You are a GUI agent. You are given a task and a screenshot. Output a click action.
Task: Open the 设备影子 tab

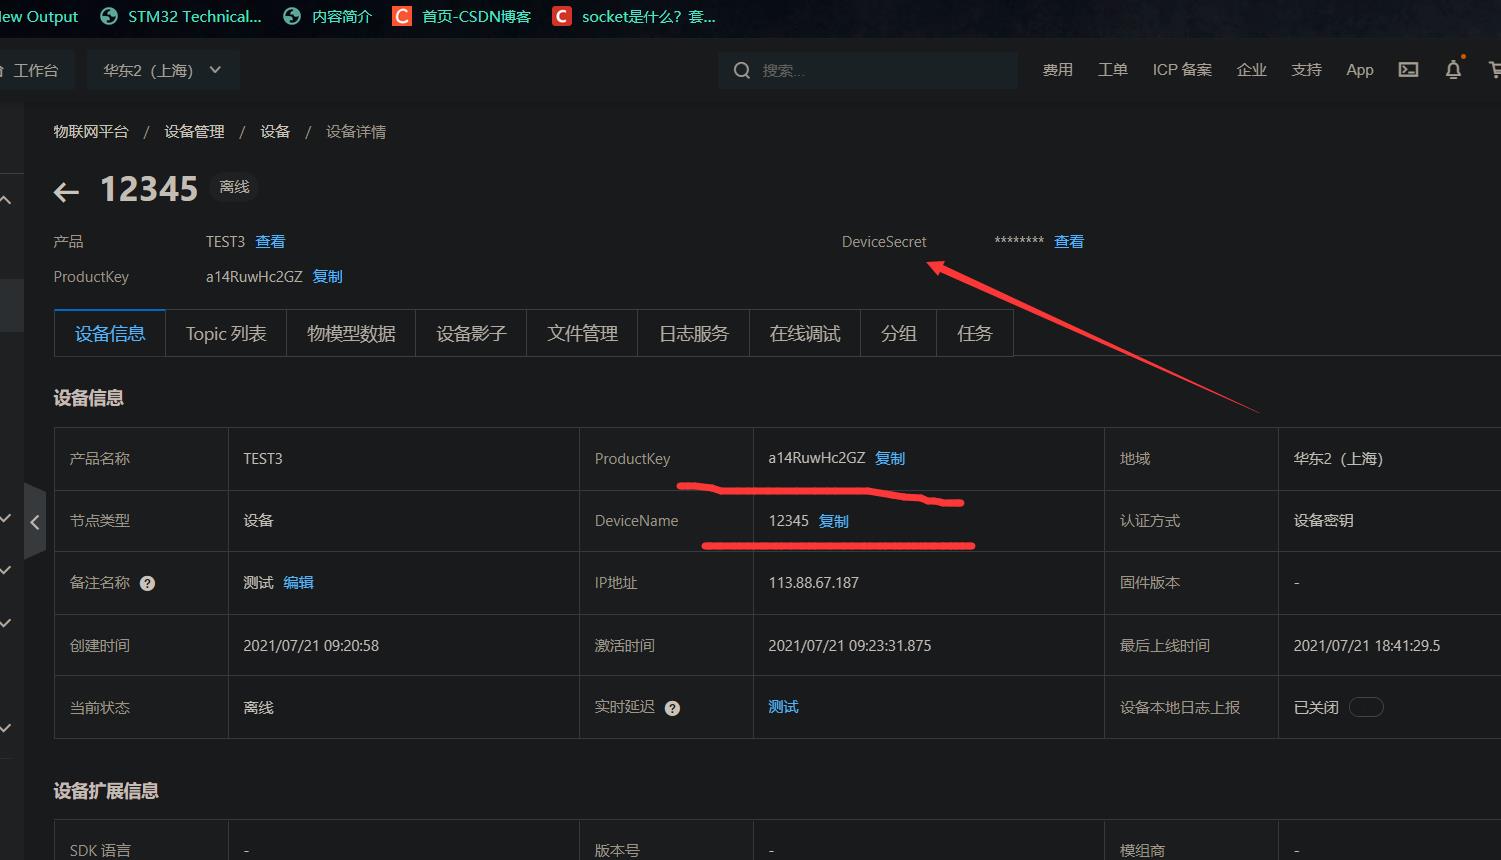471,333
